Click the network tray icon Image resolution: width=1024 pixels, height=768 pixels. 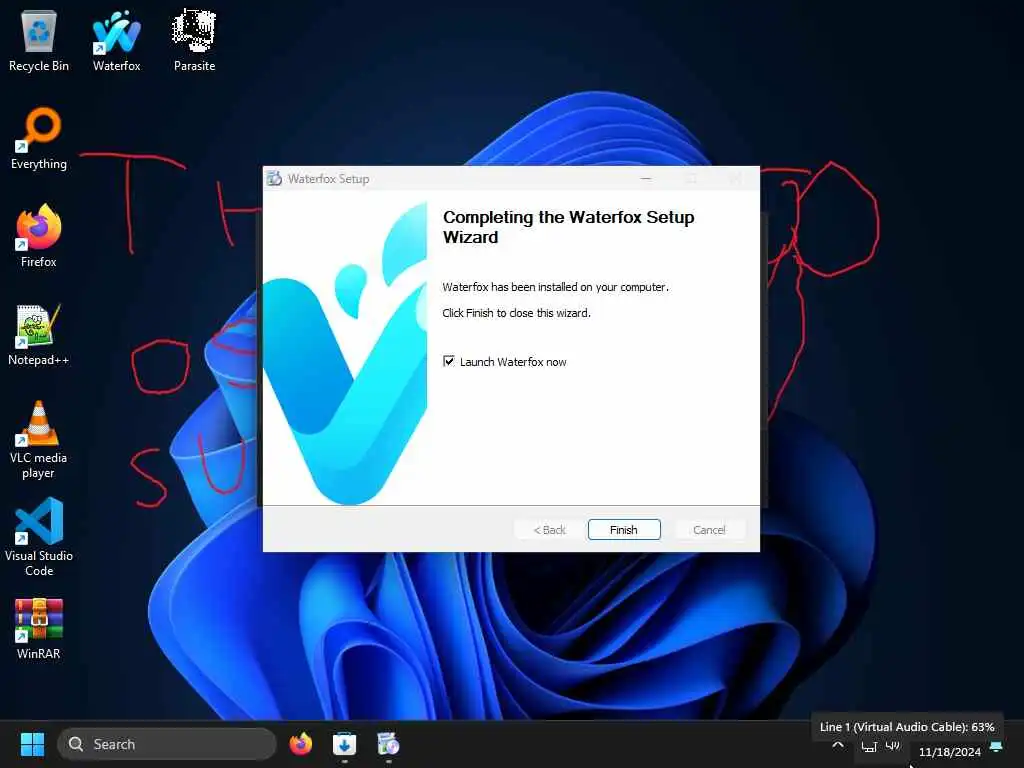[x=869, y=746]
